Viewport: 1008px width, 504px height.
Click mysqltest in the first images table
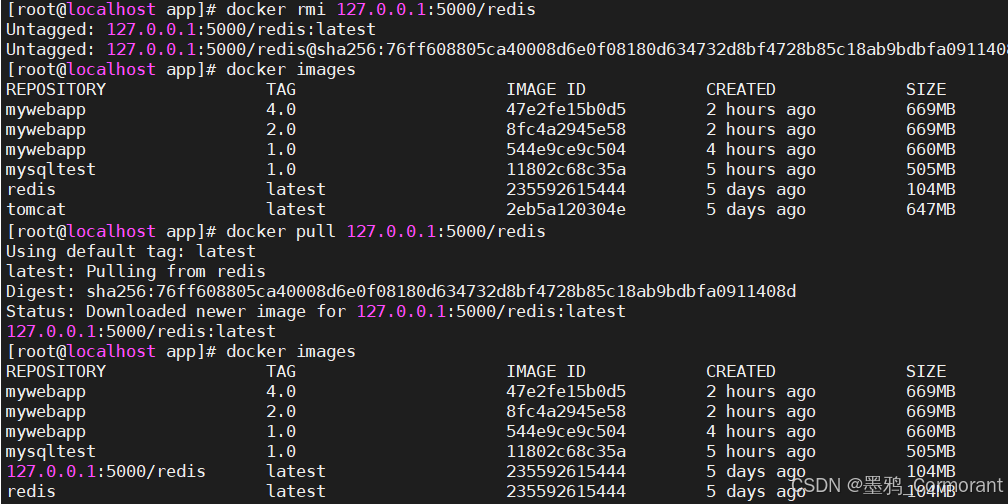[51, 170]
